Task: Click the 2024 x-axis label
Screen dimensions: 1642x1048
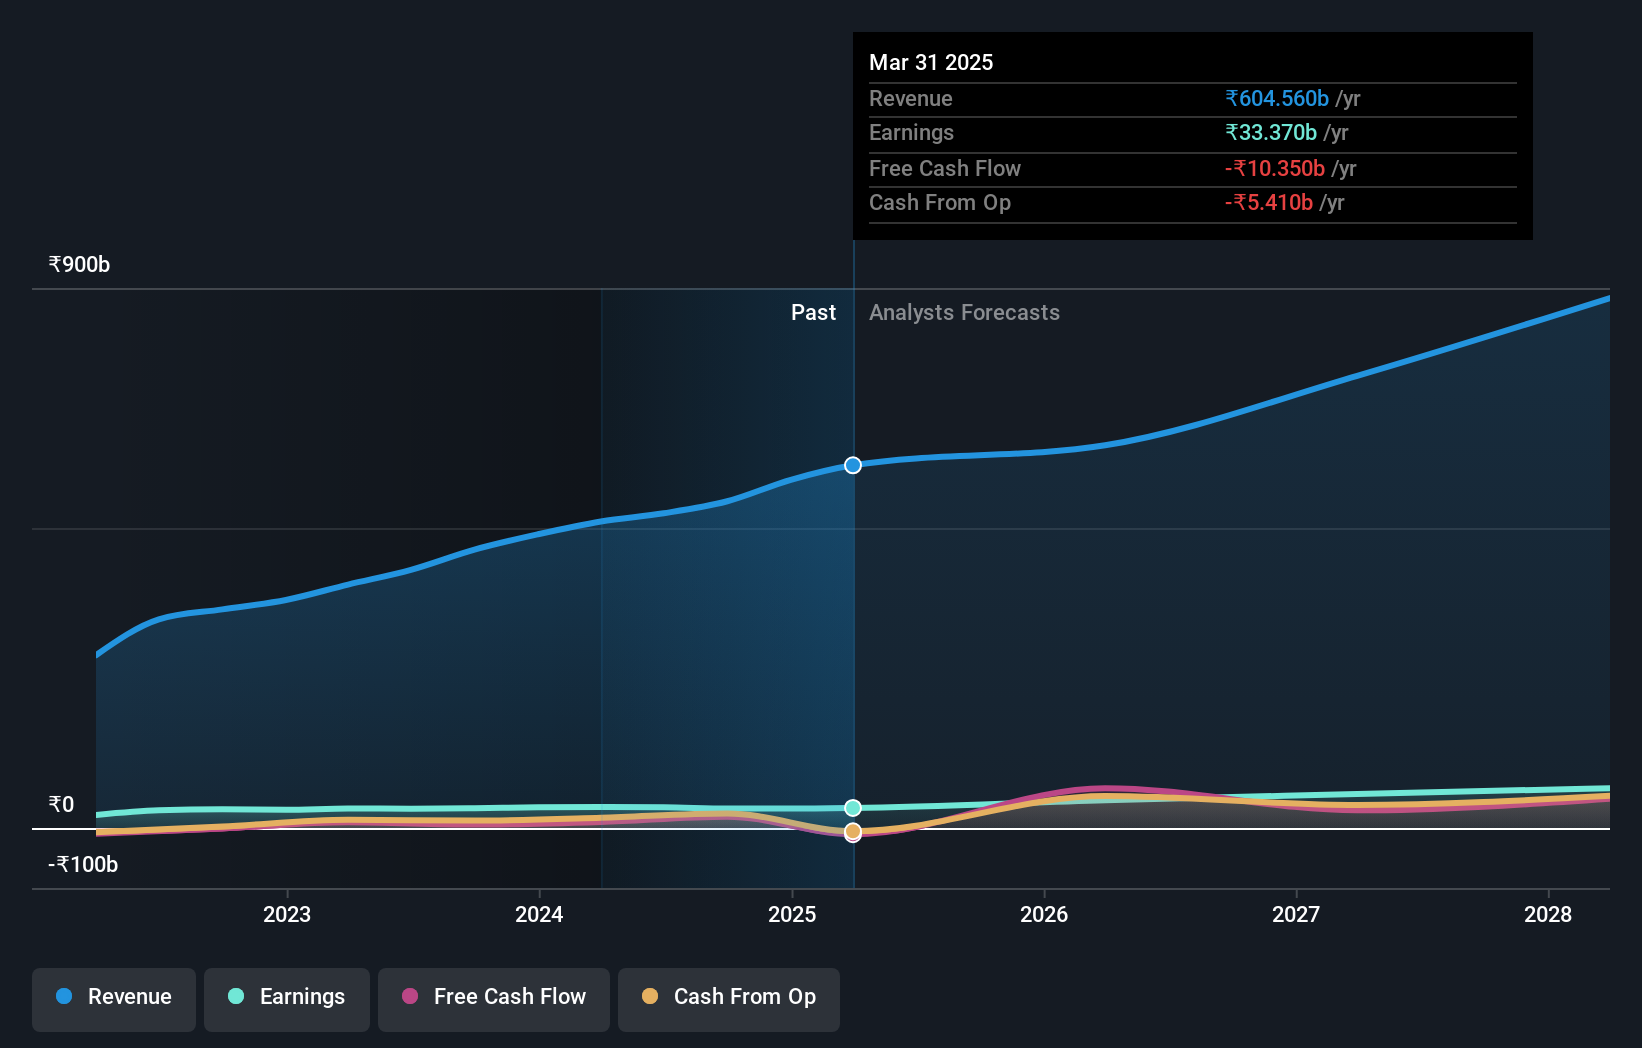Action: tap(539, 914)
